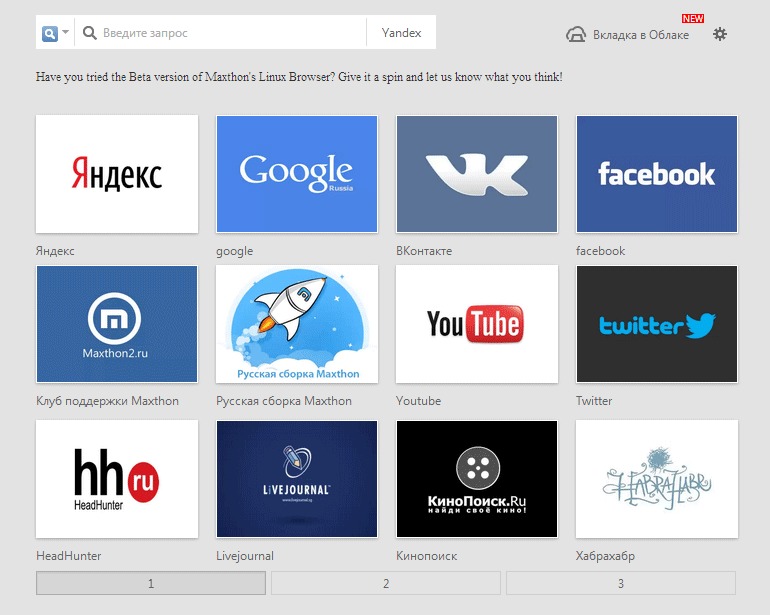Image resolution: width=770 pixels, height=615 pixels.
Task: Open the YouTube tile
Action: [x=477, y=324]
